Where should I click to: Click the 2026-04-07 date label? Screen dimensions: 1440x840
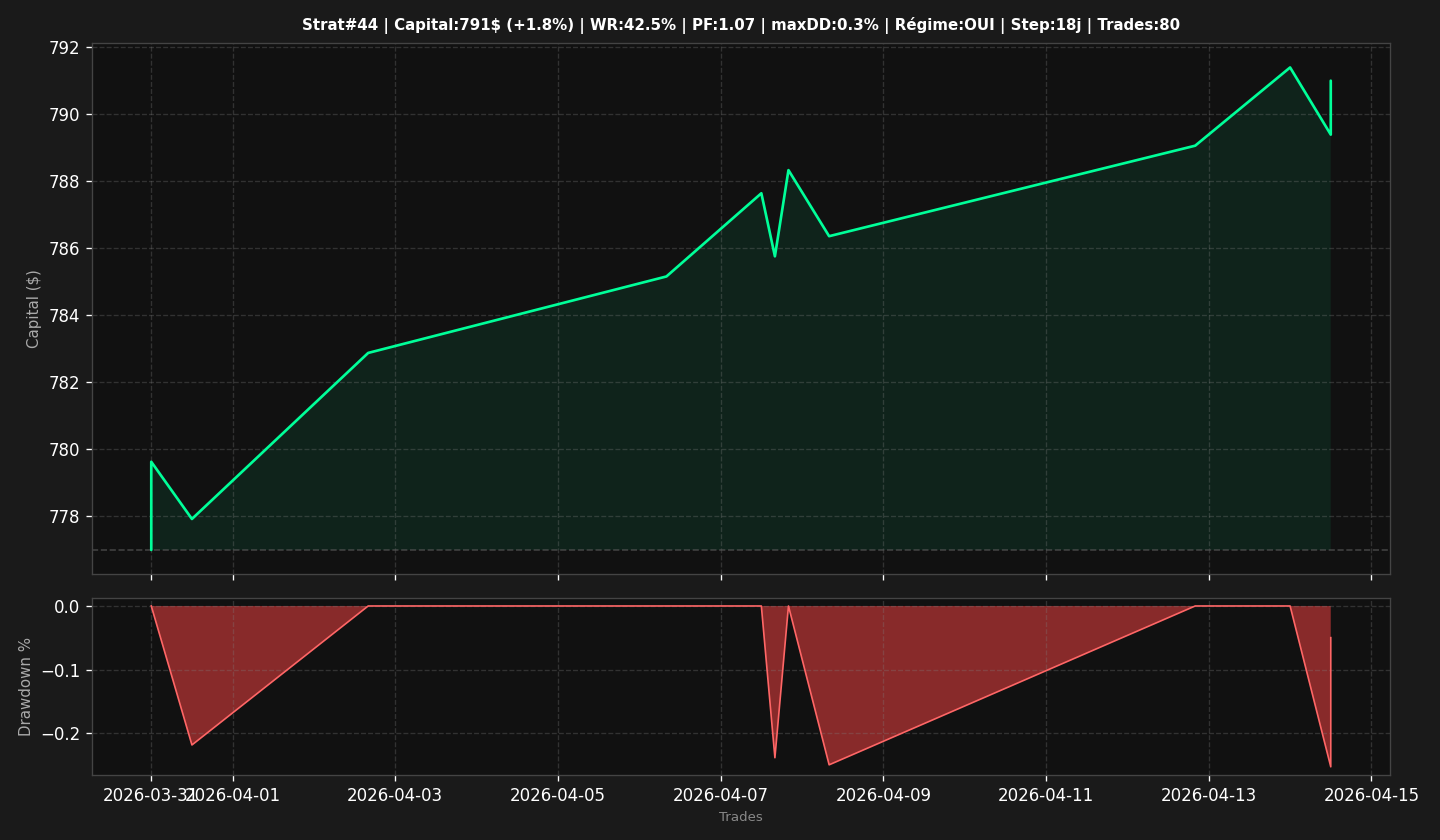coord(721,795)
